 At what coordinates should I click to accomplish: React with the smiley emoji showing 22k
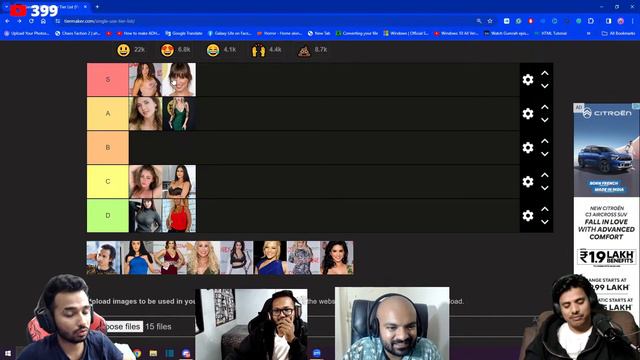click(x=124, y=50)
